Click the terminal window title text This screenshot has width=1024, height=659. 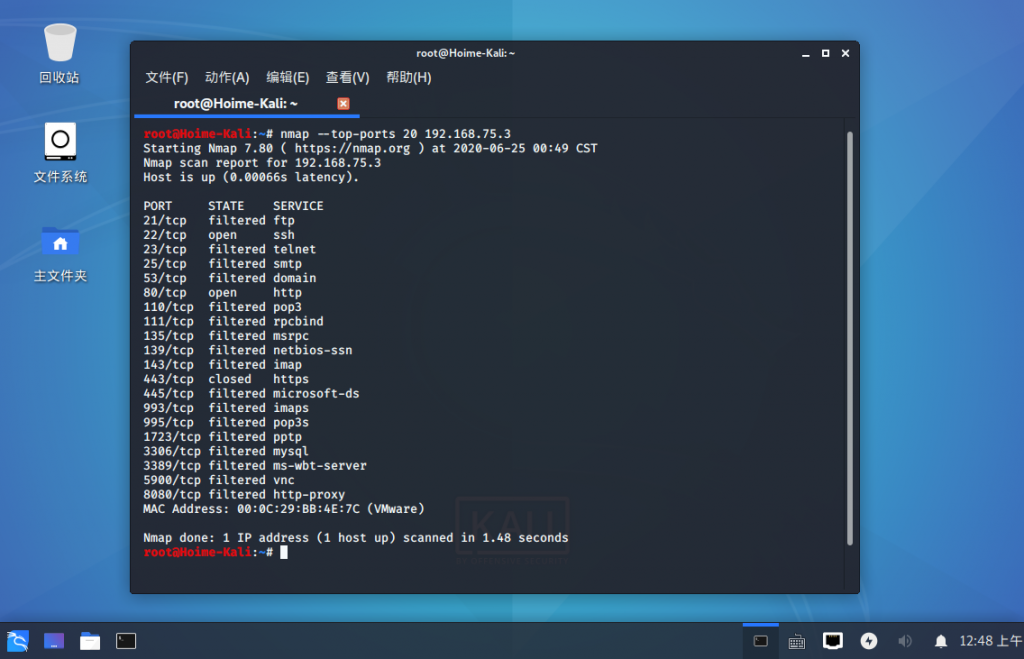[465, 54]
